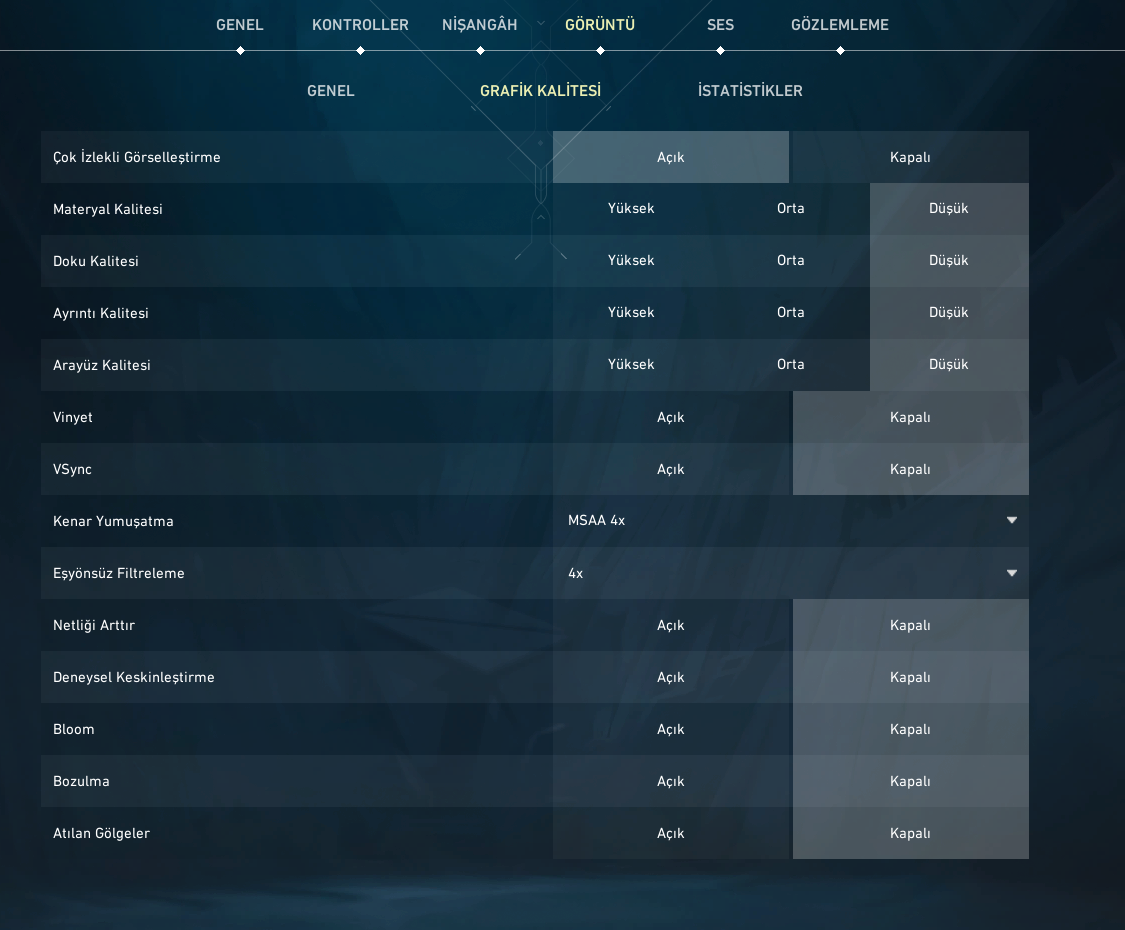
Task: Click the Kenar Yumuşatma dropdown arrow
Action: tap(1012, 520)
